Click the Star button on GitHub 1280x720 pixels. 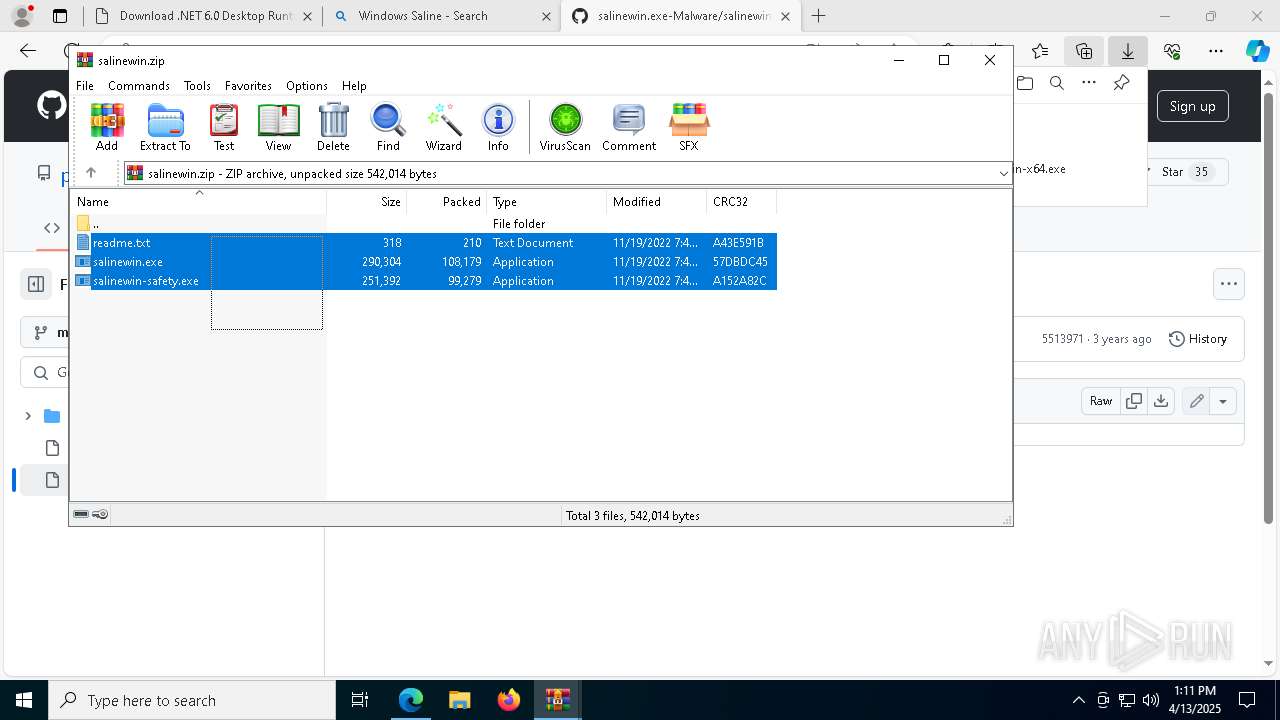pyautogui.click(x=1185, y=172)
